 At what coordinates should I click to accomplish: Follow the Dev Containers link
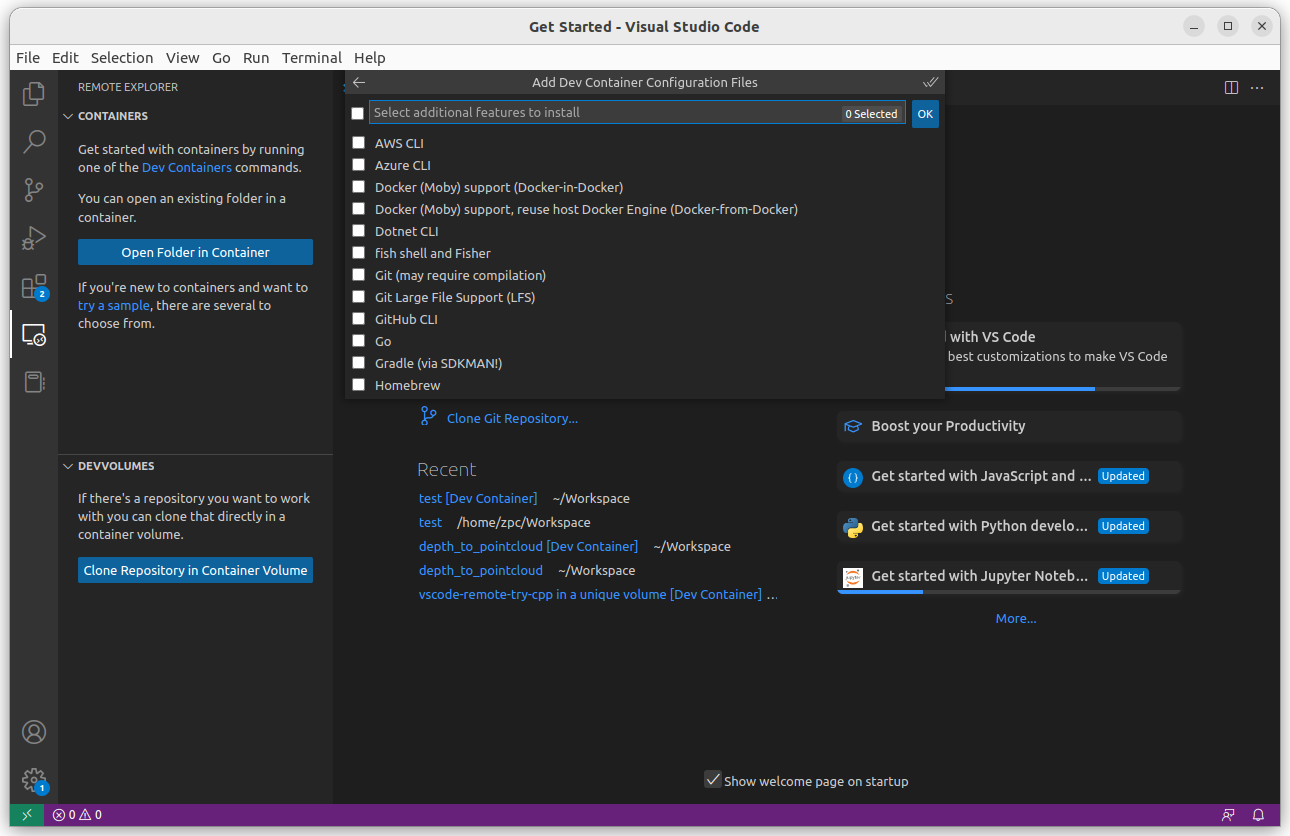[187, 167]
